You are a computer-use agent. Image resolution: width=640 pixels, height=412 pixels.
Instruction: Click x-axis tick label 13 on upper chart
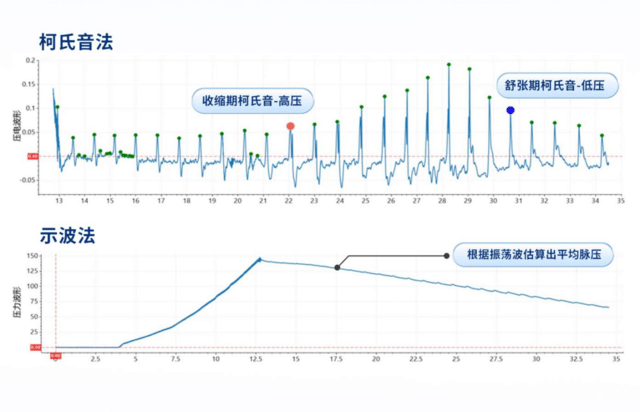coord(59,201)
